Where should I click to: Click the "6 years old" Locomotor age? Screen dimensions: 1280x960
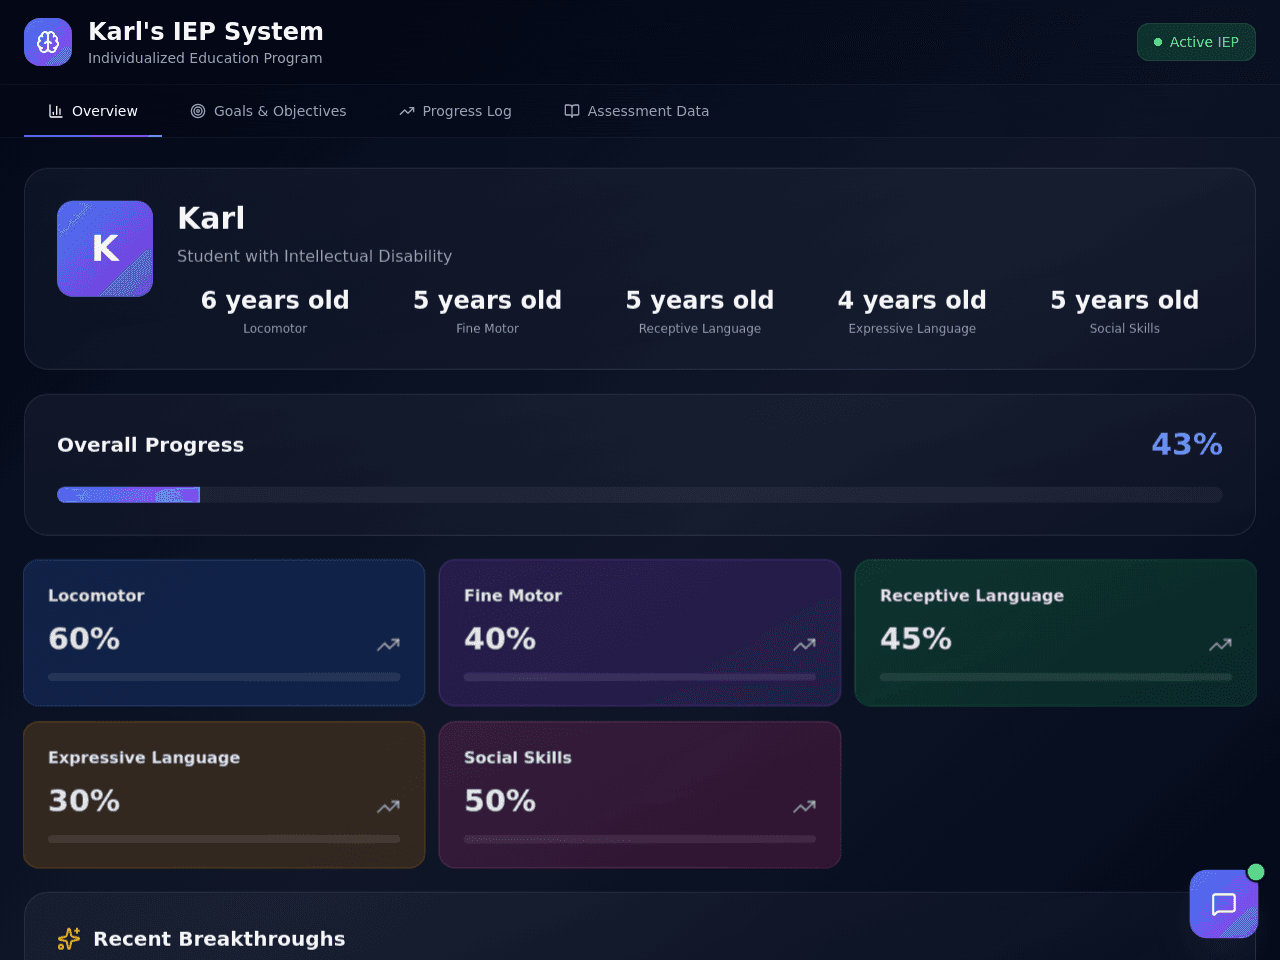click(275, 300)
